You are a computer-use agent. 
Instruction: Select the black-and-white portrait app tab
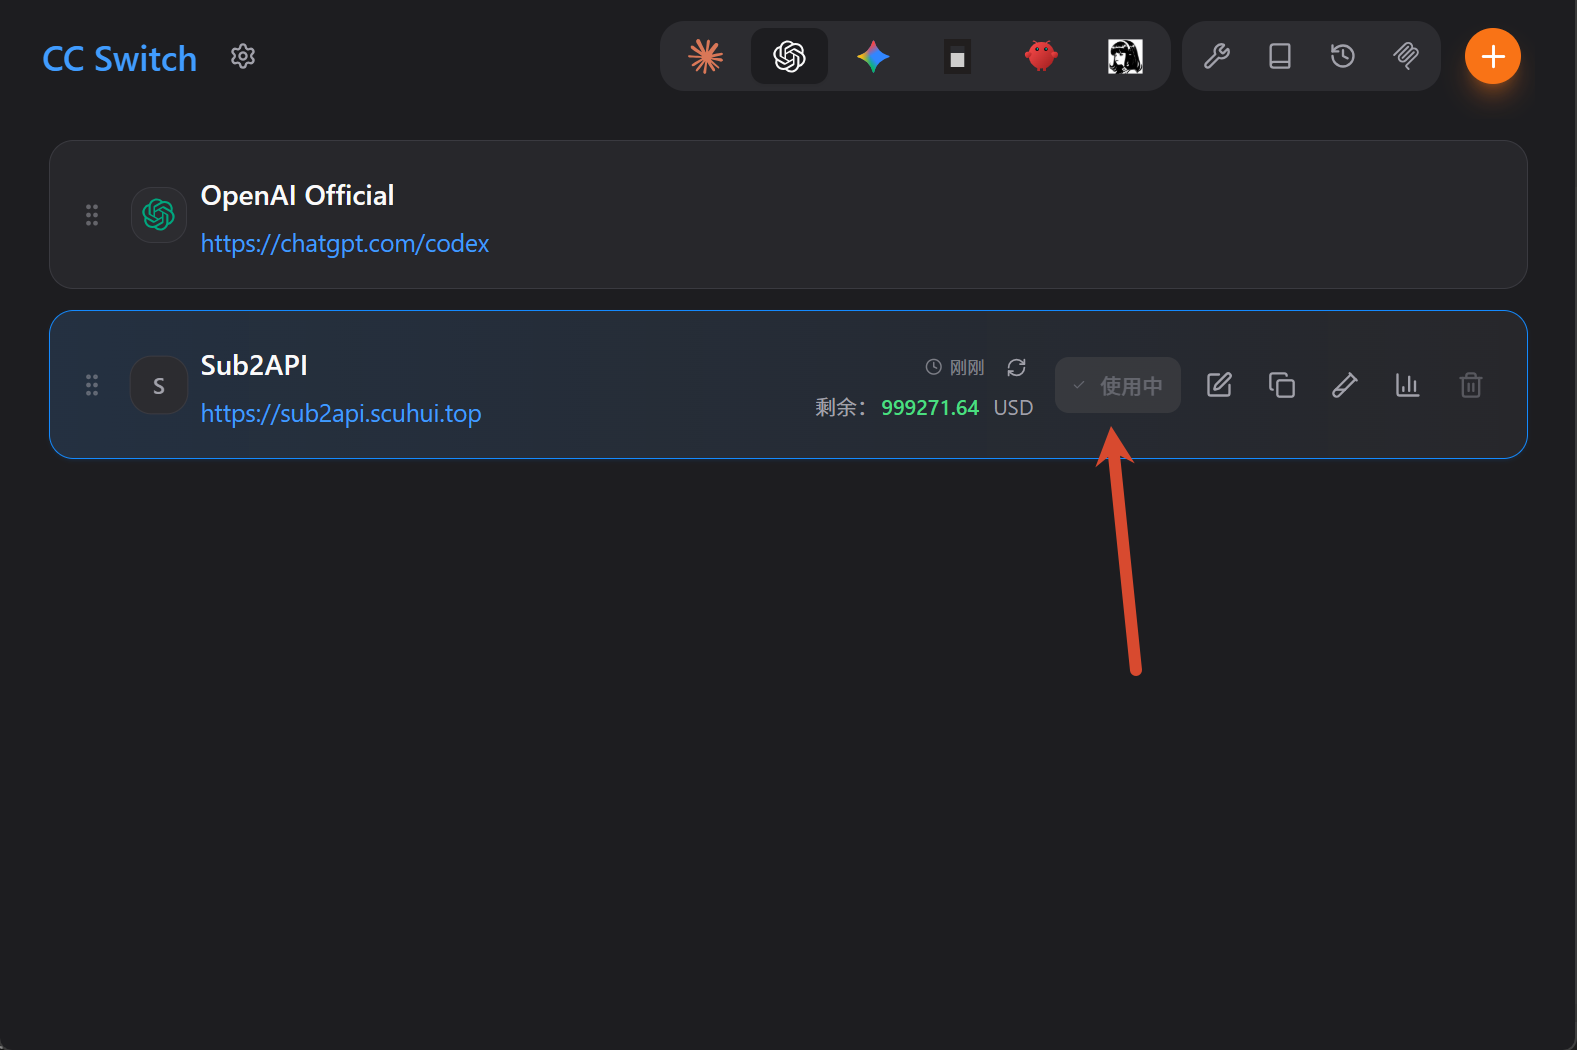click(x=1125, y=56)
